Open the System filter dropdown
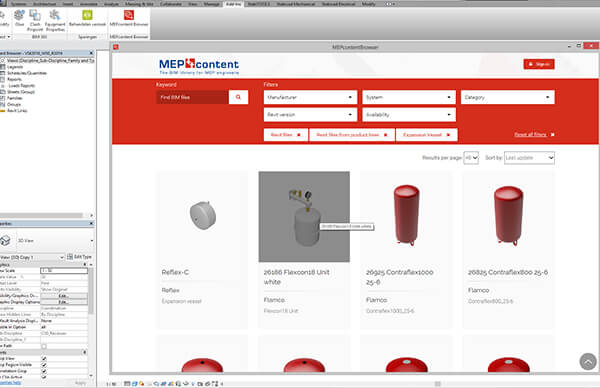Viewport: 600px width, 388px height. [x=409, y=97]
